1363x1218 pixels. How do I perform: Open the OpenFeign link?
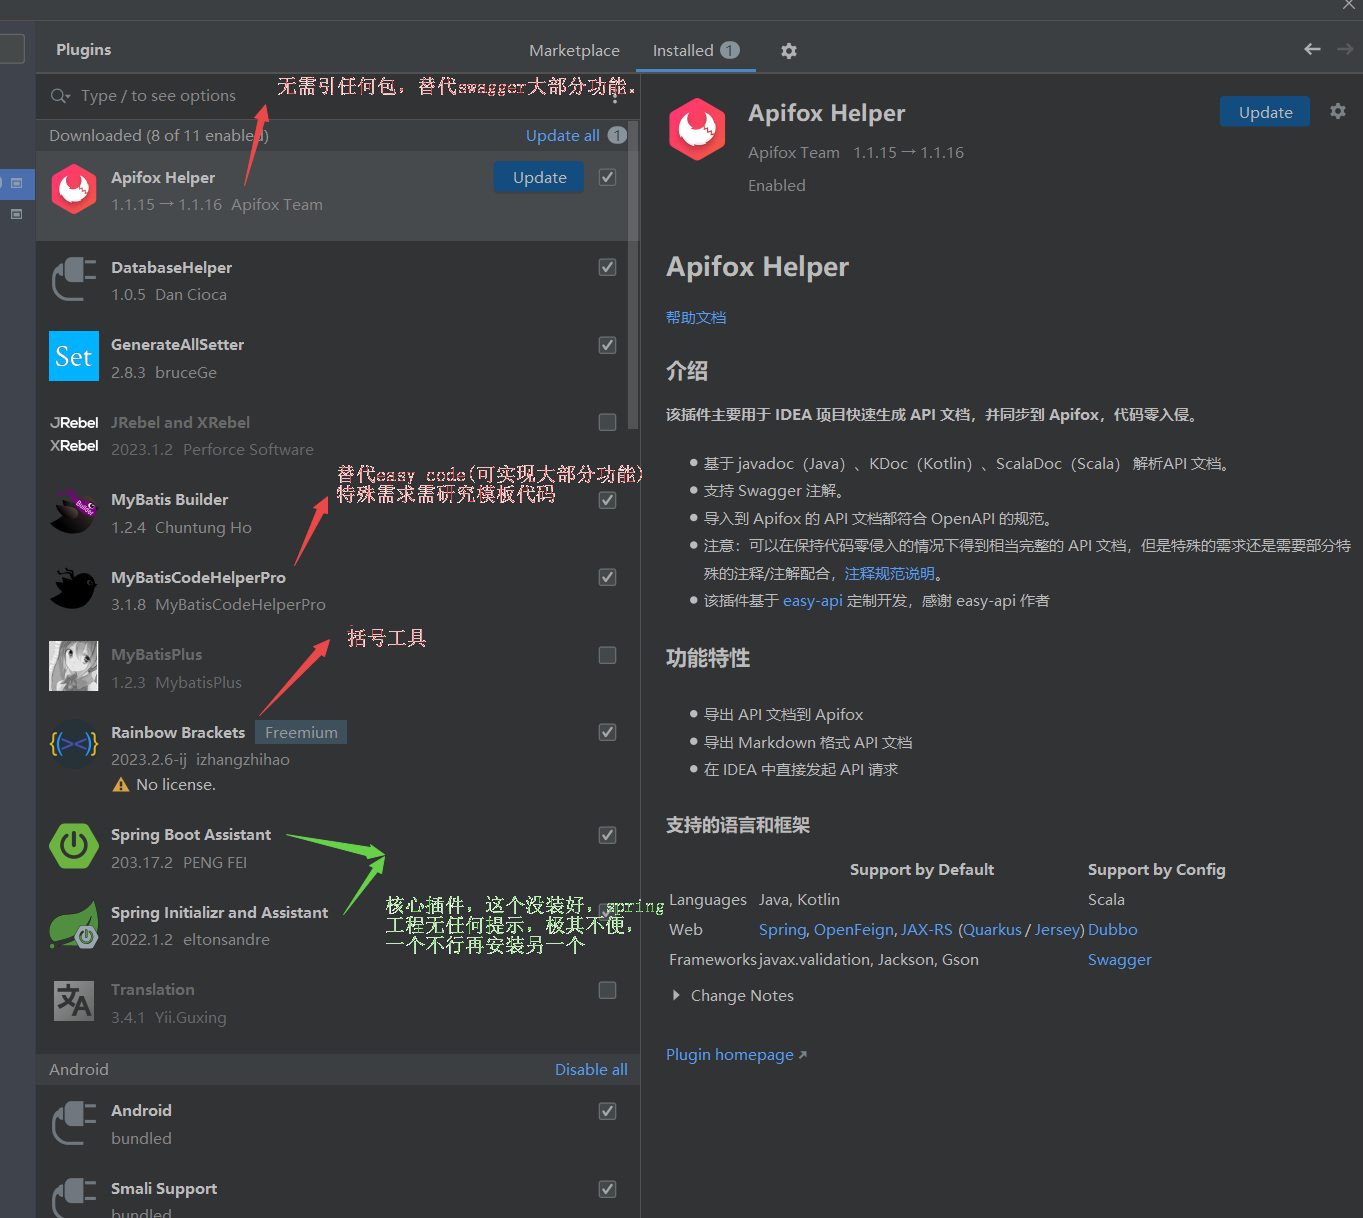pyautogui.click(x=854, y=930)
